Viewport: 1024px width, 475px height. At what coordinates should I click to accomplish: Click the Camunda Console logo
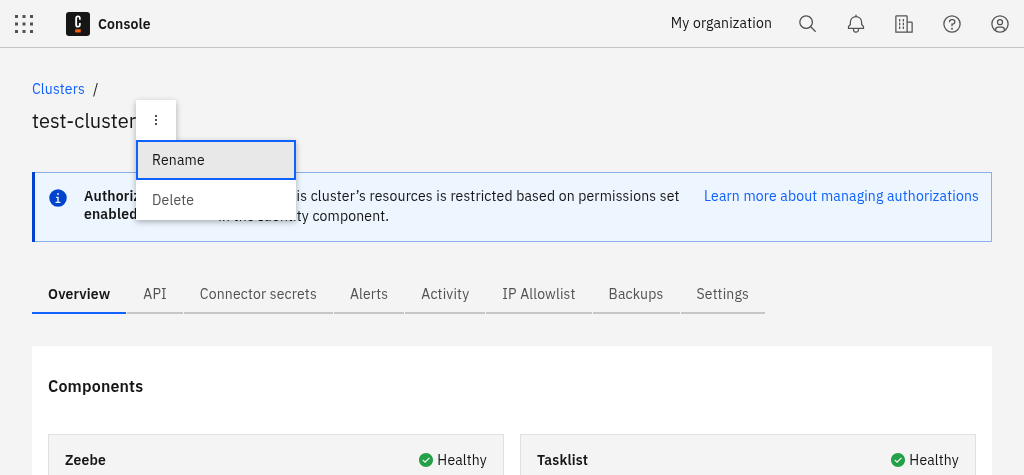tap(78, 24)
